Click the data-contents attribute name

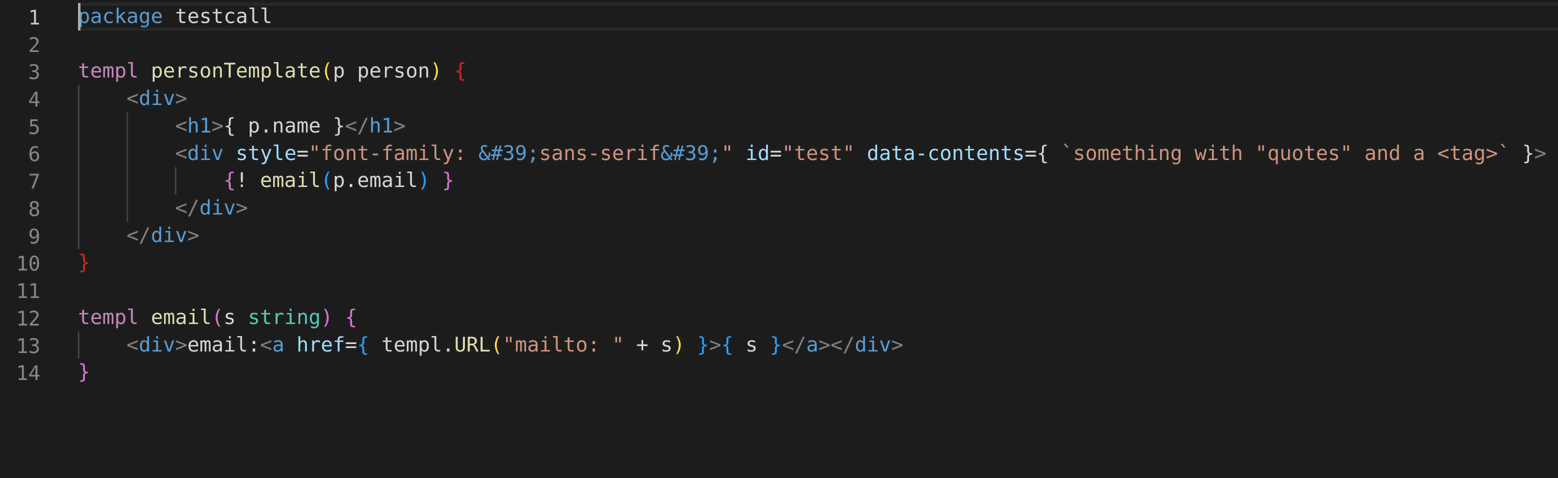[x=945, y=154]
